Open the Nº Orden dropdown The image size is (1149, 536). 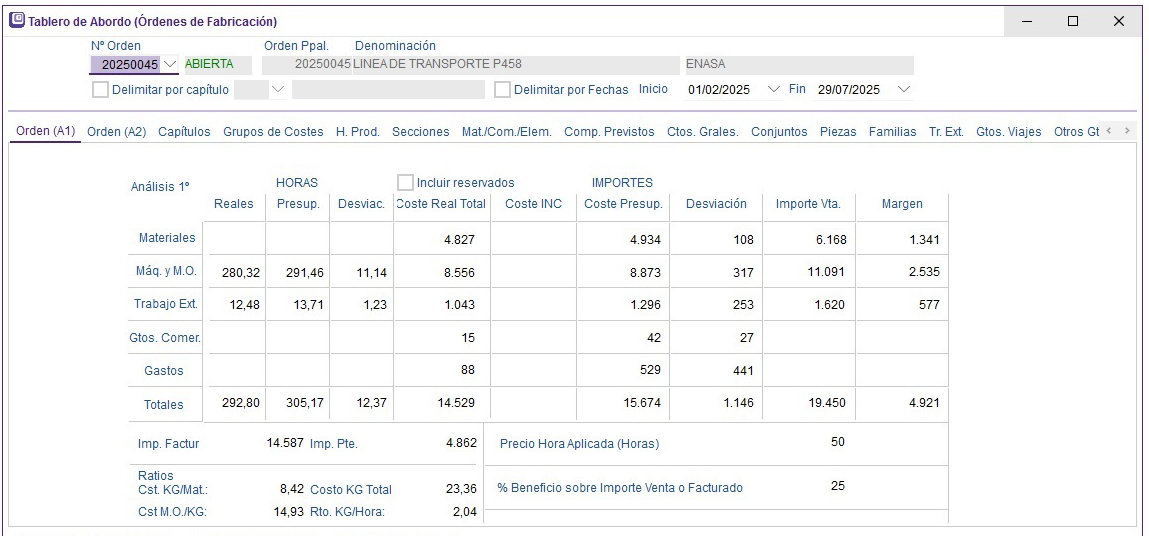pyautogui.click(x=169, y=64)
